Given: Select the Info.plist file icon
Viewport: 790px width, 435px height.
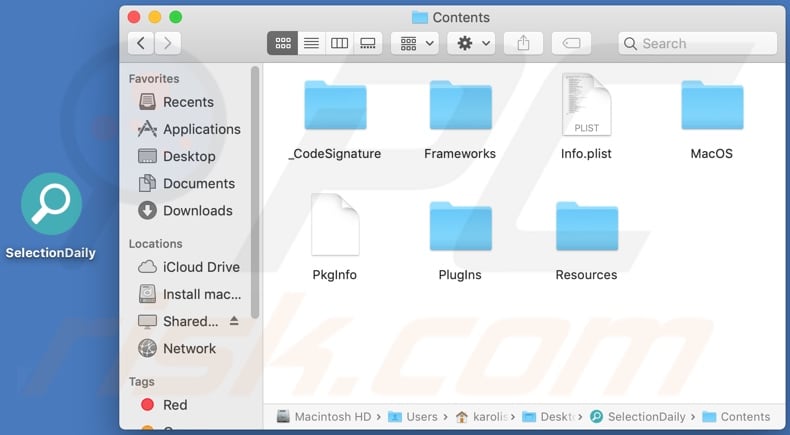Looking at the screenshot, I should (x=586, y=104).
